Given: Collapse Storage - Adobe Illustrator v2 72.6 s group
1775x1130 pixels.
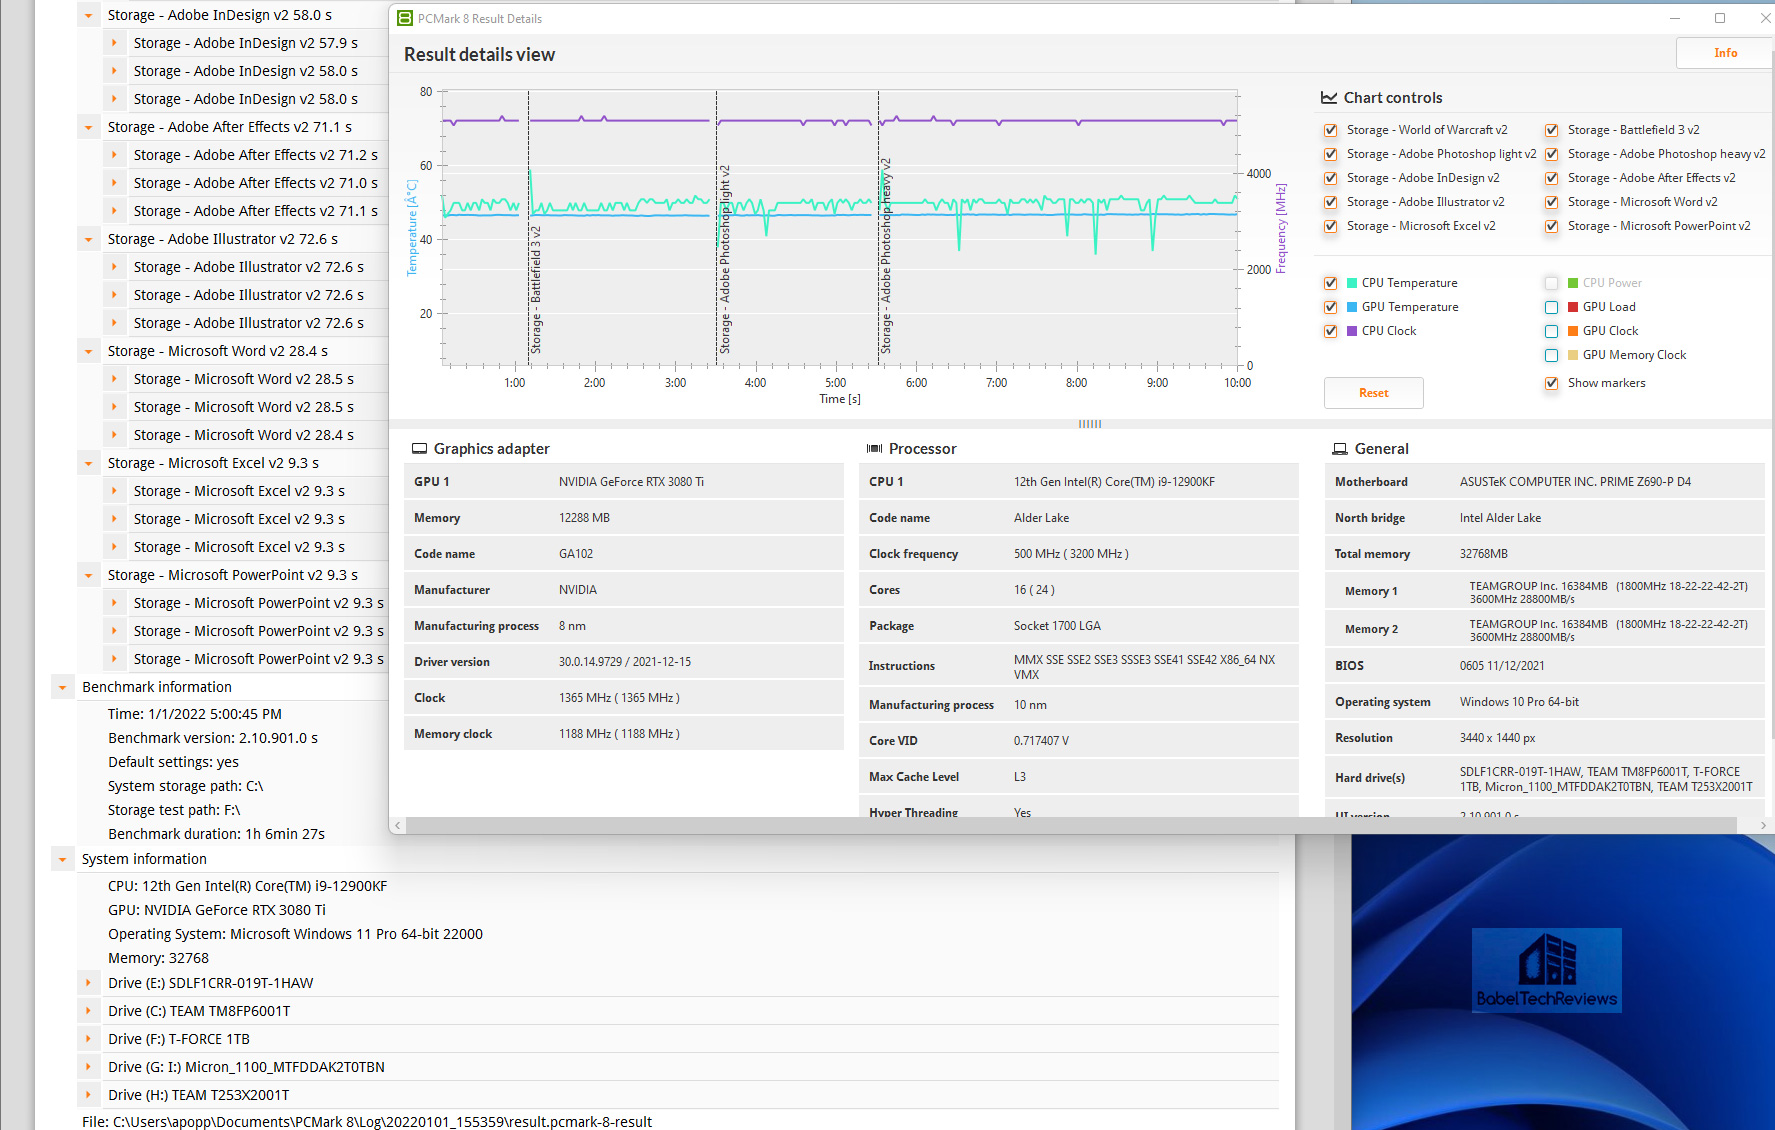Looking at the screenshot, I should coord(89,239).
